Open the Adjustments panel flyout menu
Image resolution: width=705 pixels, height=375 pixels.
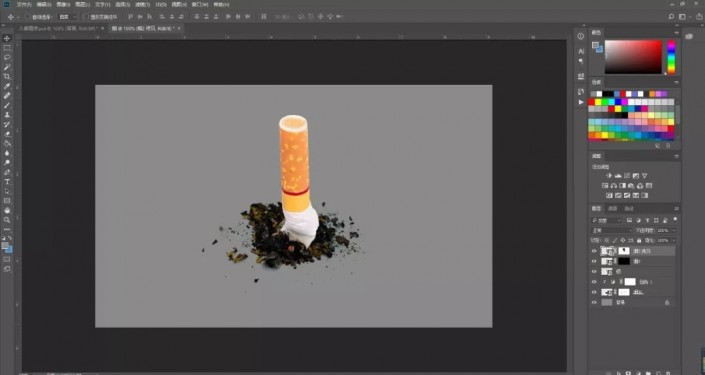click(x=676, y=156)
